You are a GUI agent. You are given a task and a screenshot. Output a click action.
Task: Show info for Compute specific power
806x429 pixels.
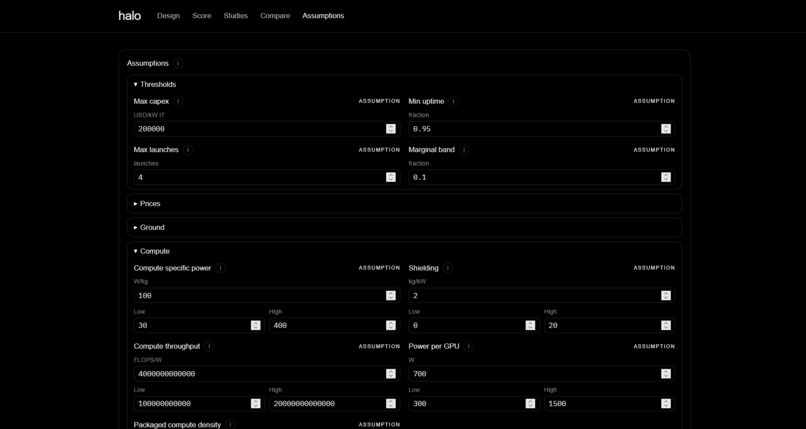coord(221,268)
